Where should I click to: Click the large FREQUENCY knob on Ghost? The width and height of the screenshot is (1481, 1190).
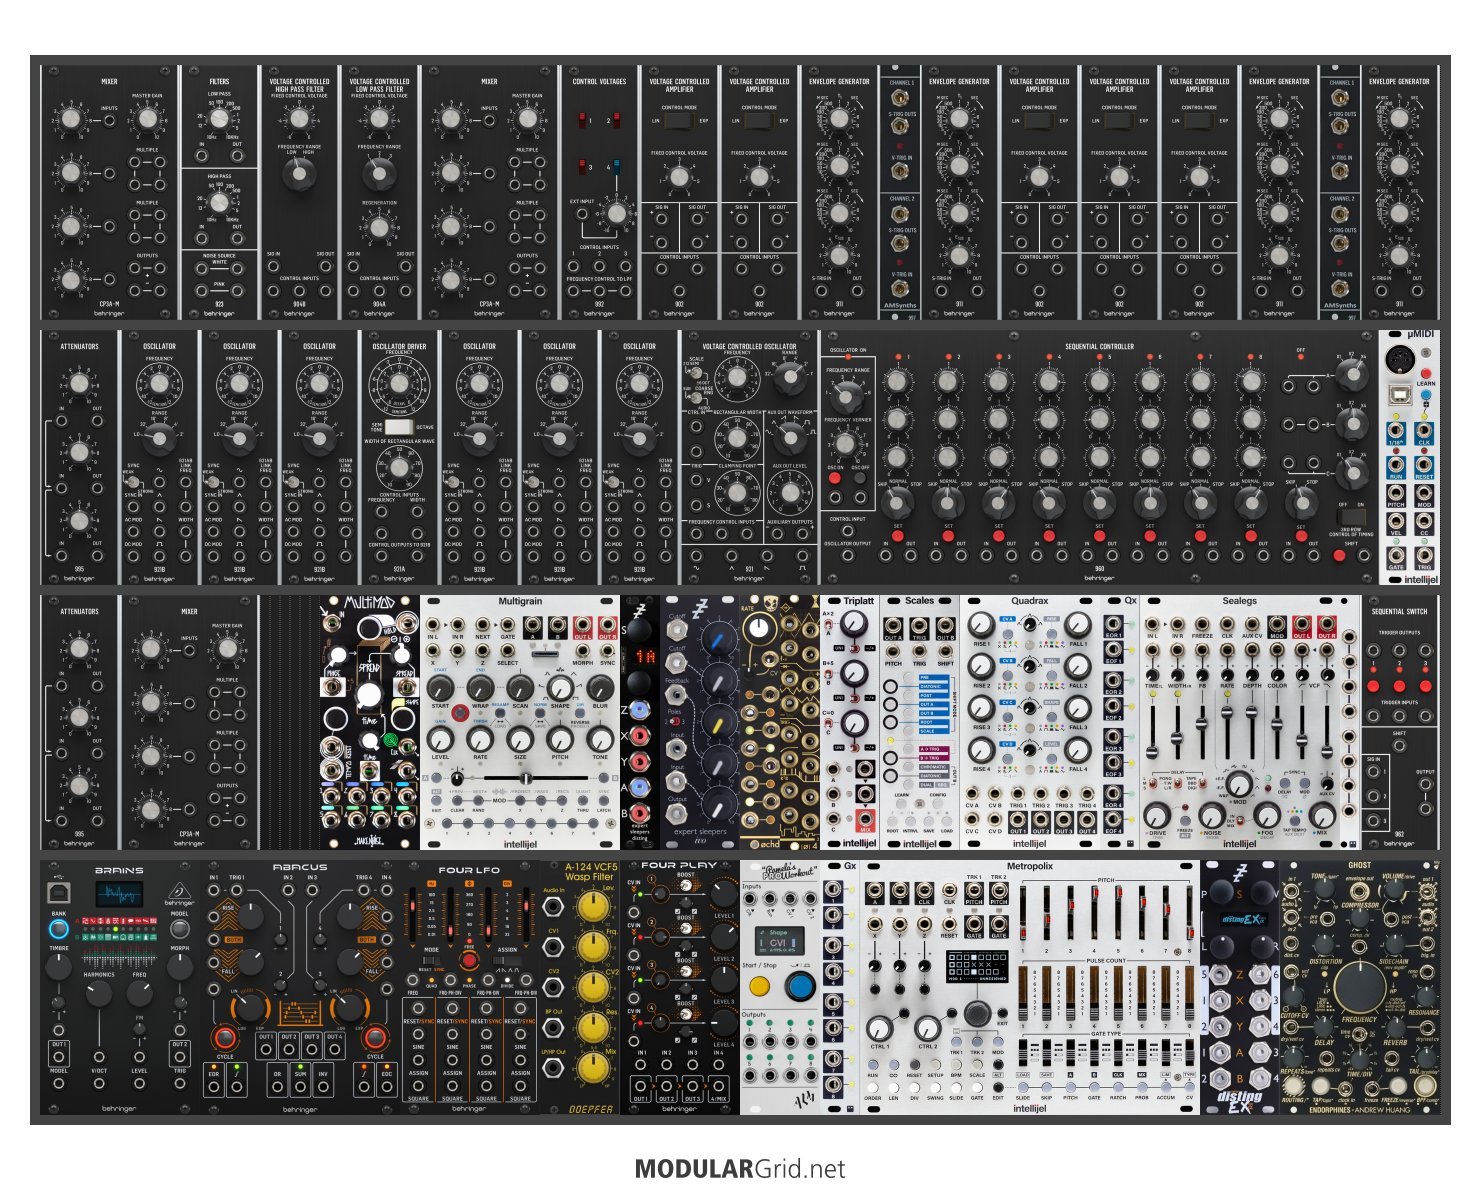(1360, 986)
